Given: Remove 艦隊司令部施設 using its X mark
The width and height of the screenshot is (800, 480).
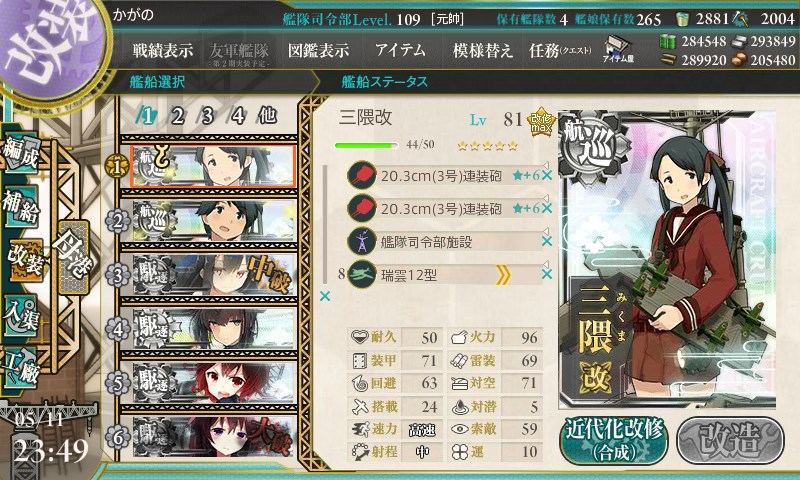Looking at the screenshot, I should [547, 242].
